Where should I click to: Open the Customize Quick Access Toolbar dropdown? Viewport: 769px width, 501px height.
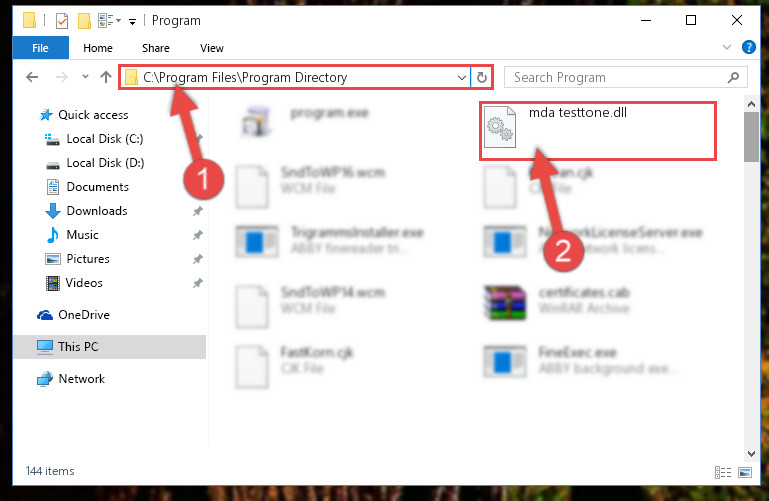[x=132, y=22]
